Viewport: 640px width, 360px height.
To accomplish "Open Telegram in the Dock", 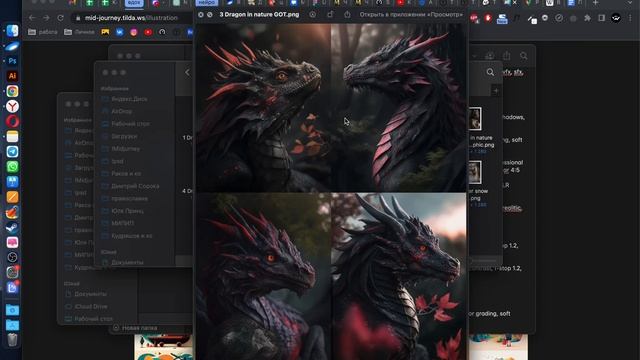I will click(12, 151).
